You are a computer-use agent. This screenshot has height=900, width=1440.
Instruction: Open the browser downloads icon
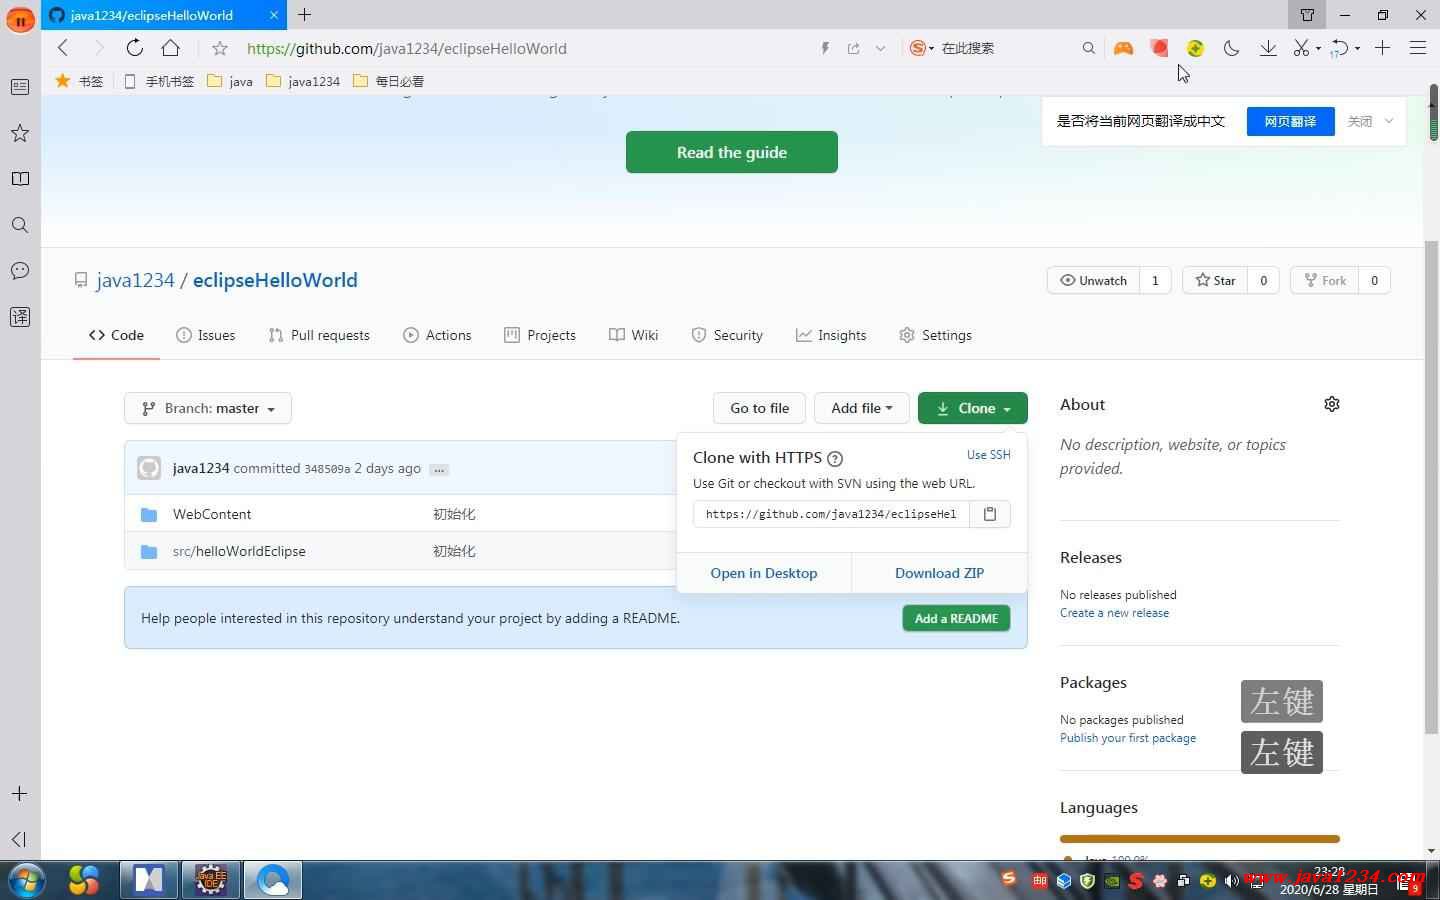click(x=1268, y=48)
